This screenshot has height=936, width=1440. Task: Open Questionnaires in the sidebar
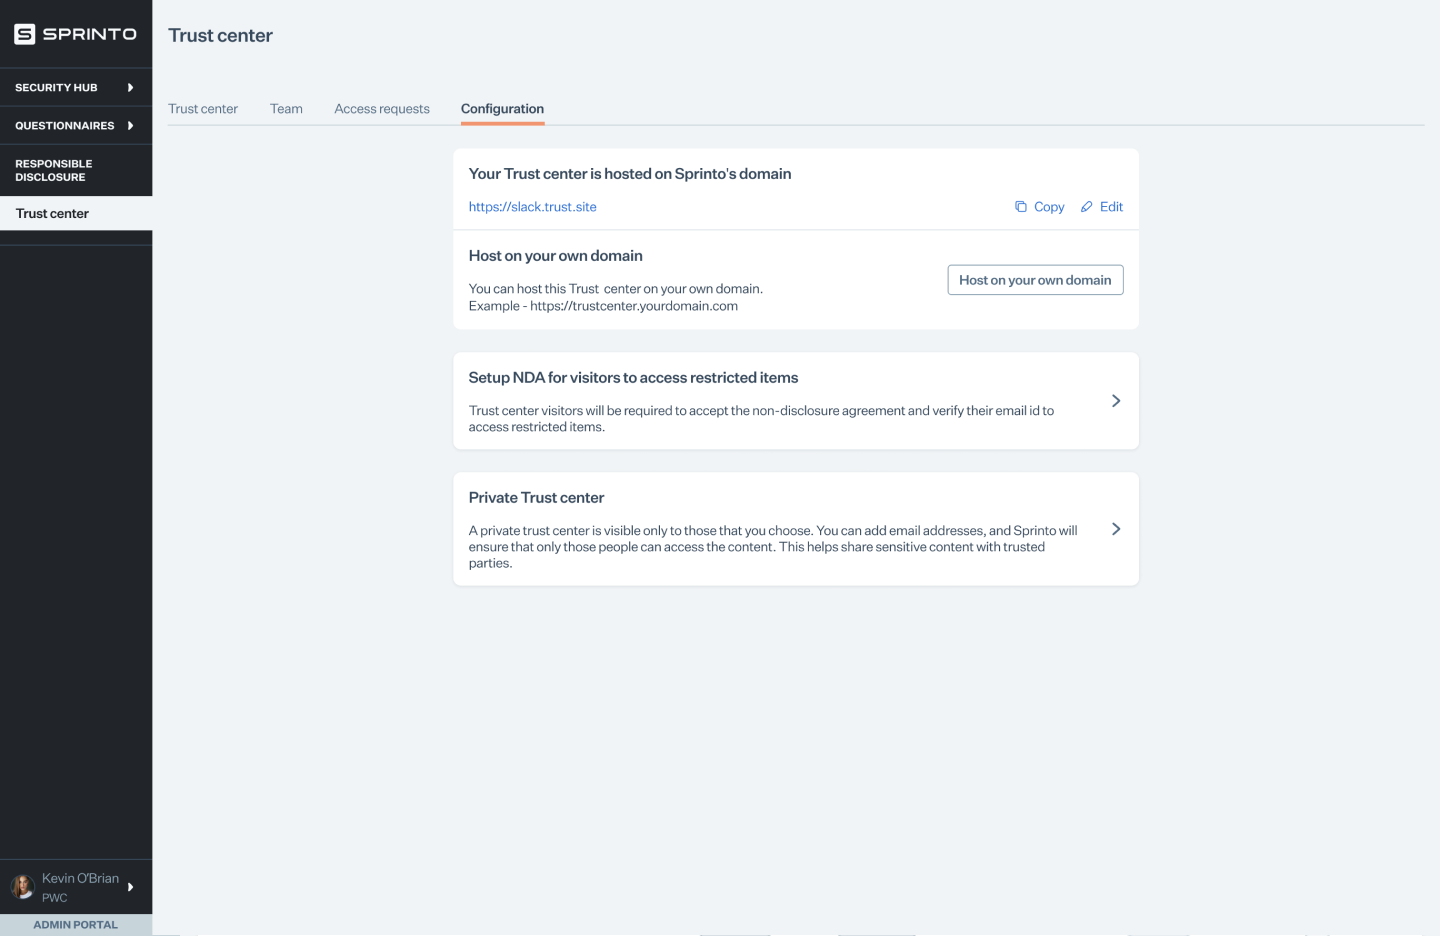click(76, 126)
